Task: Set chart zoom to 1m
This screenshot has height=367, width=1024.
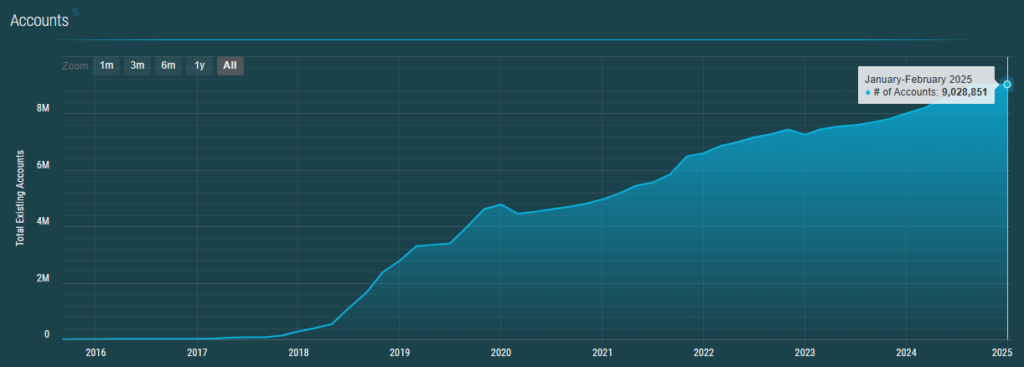Action: 106,65
